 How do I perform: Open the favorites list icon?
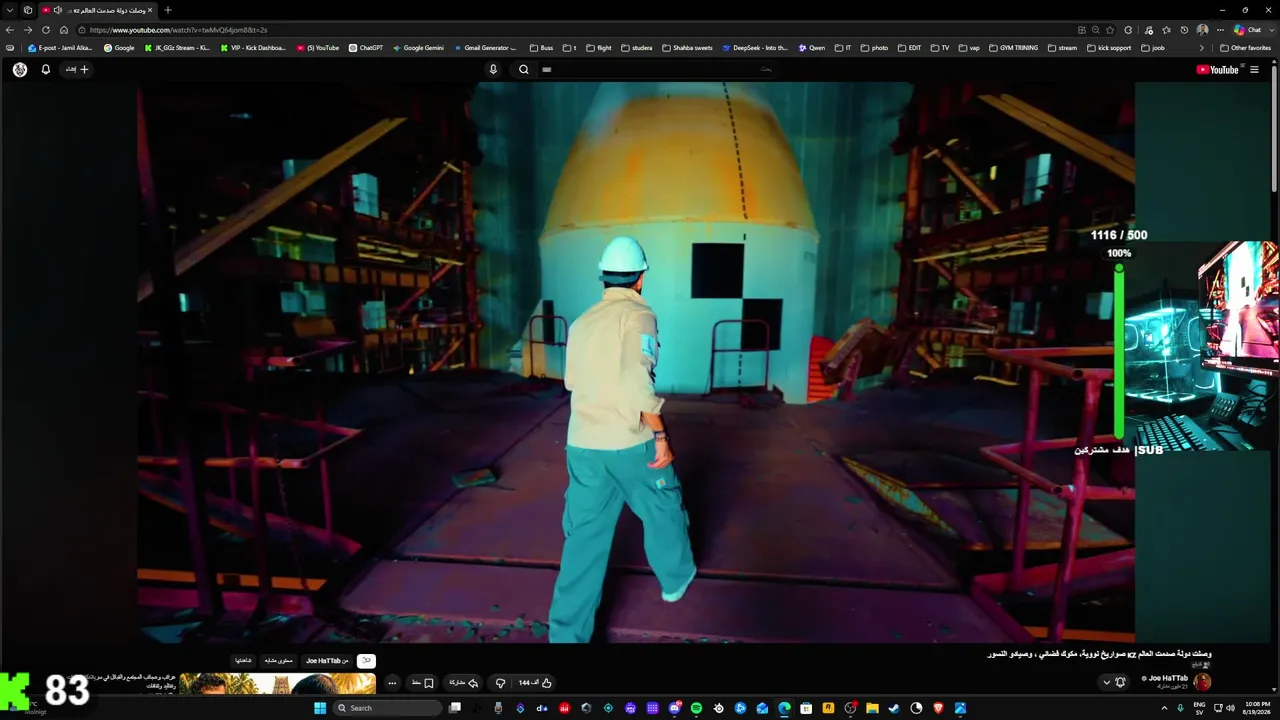point(1166,30)
